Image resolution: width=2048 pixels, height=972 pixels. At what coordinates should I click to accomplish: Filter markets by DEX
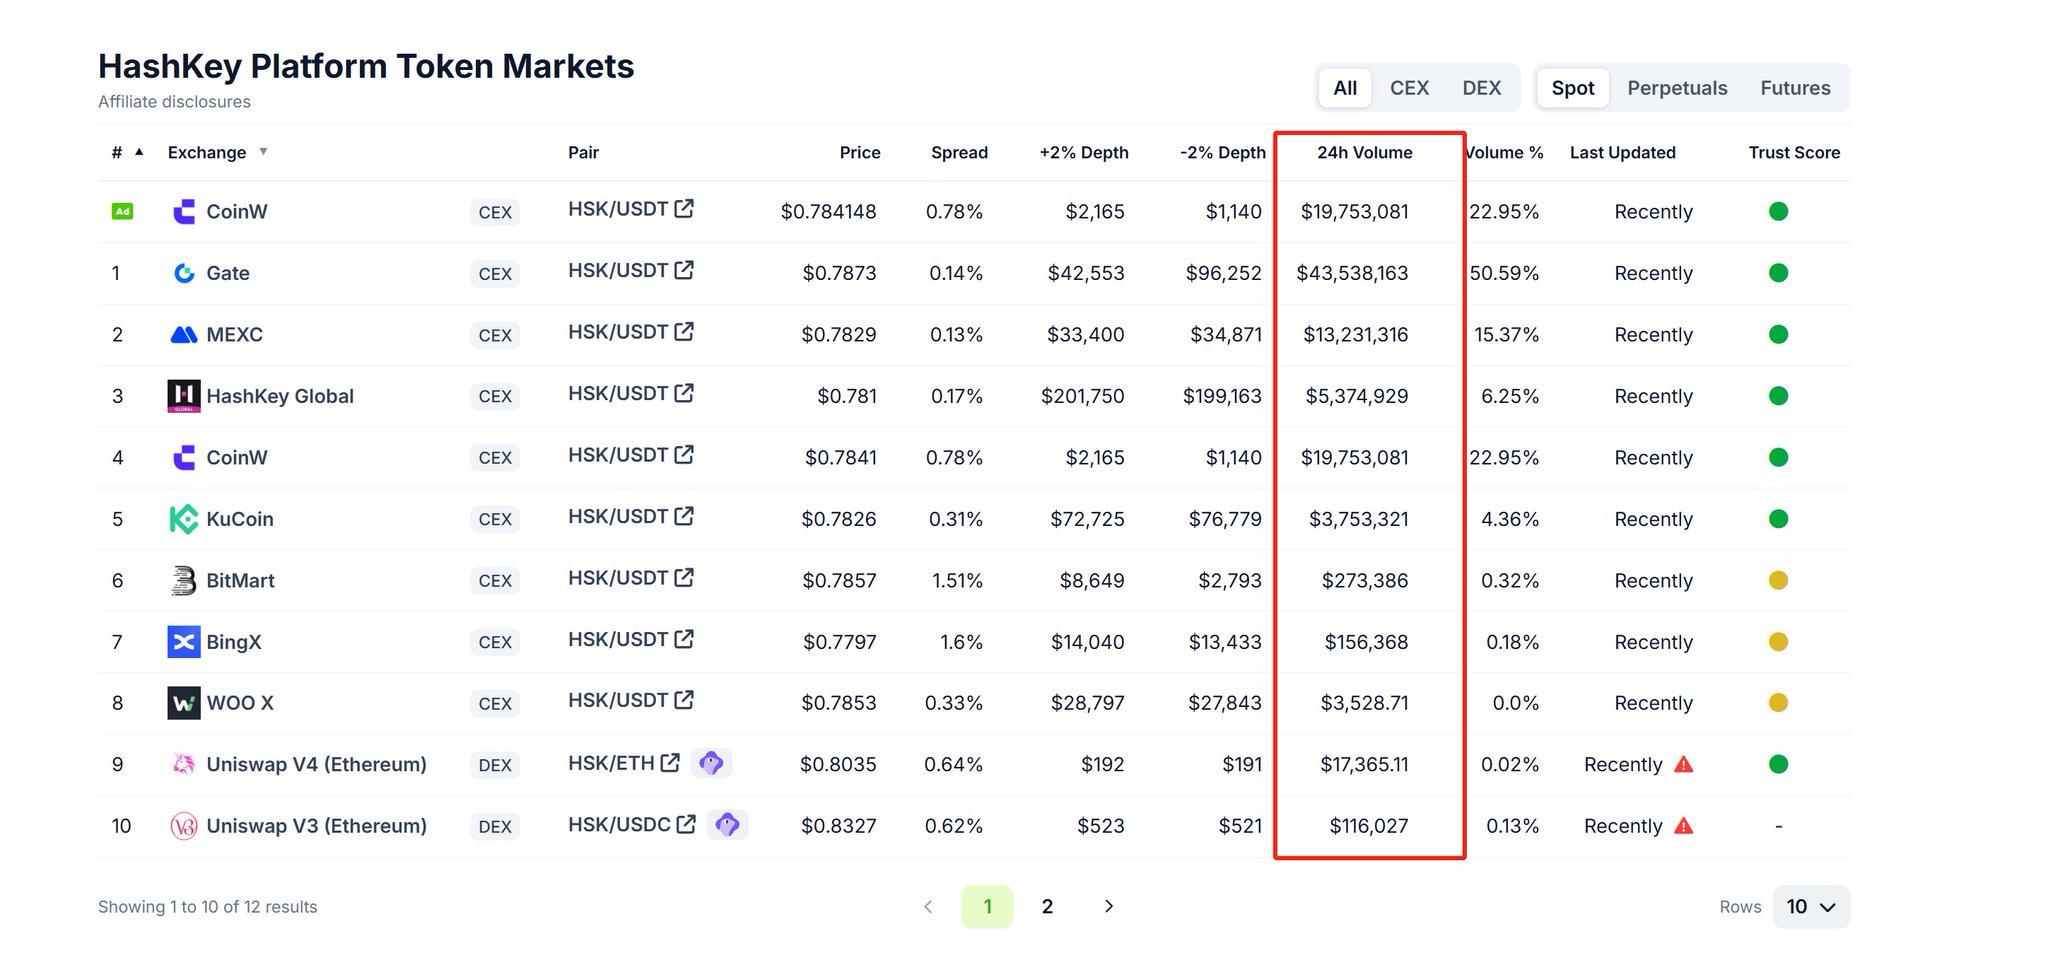[1481, 88]
